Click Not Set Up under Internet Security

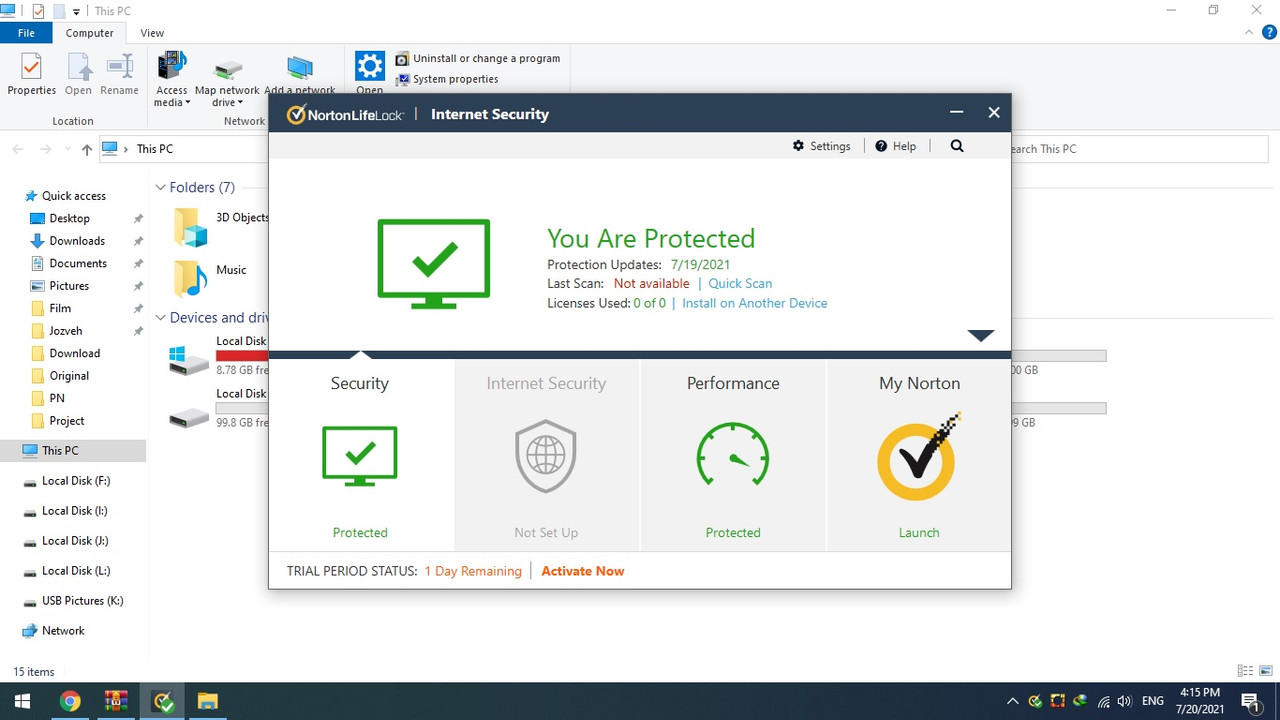coord(546,533)
